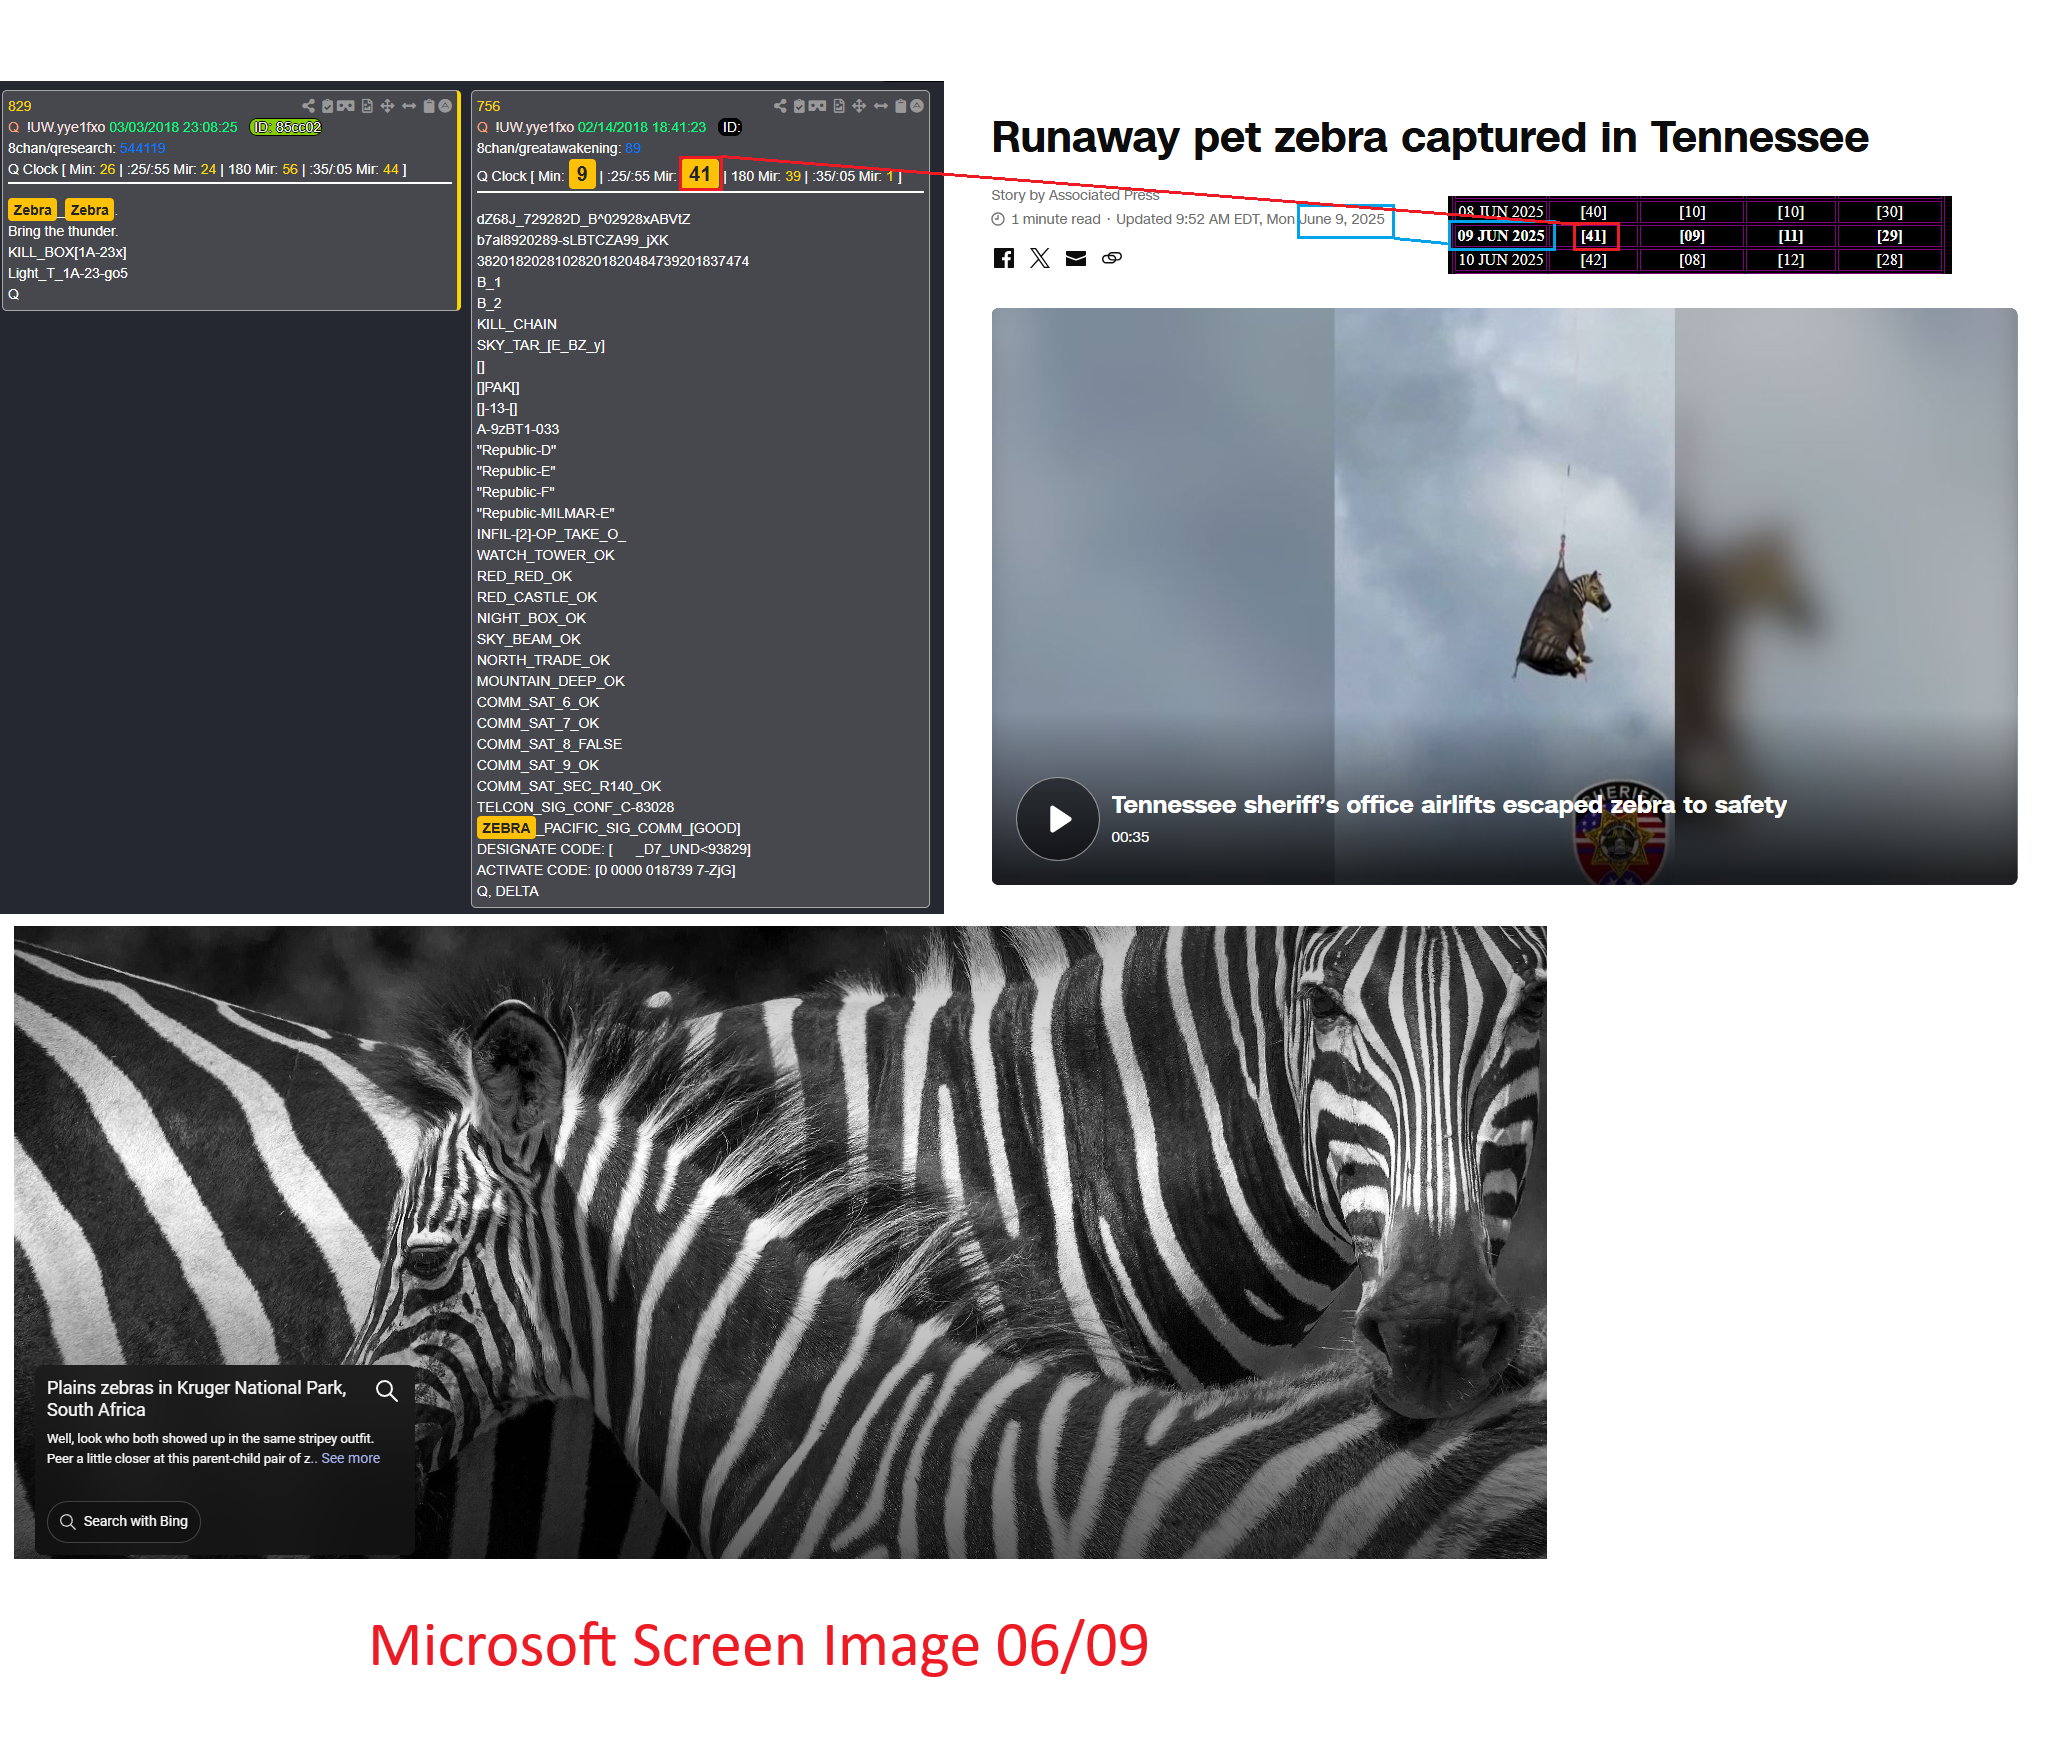Click the 09 JUN 2025 table cell
Viewport: 2050px width, 1737px height.
pyautogui.click(x=1500, y=236)
